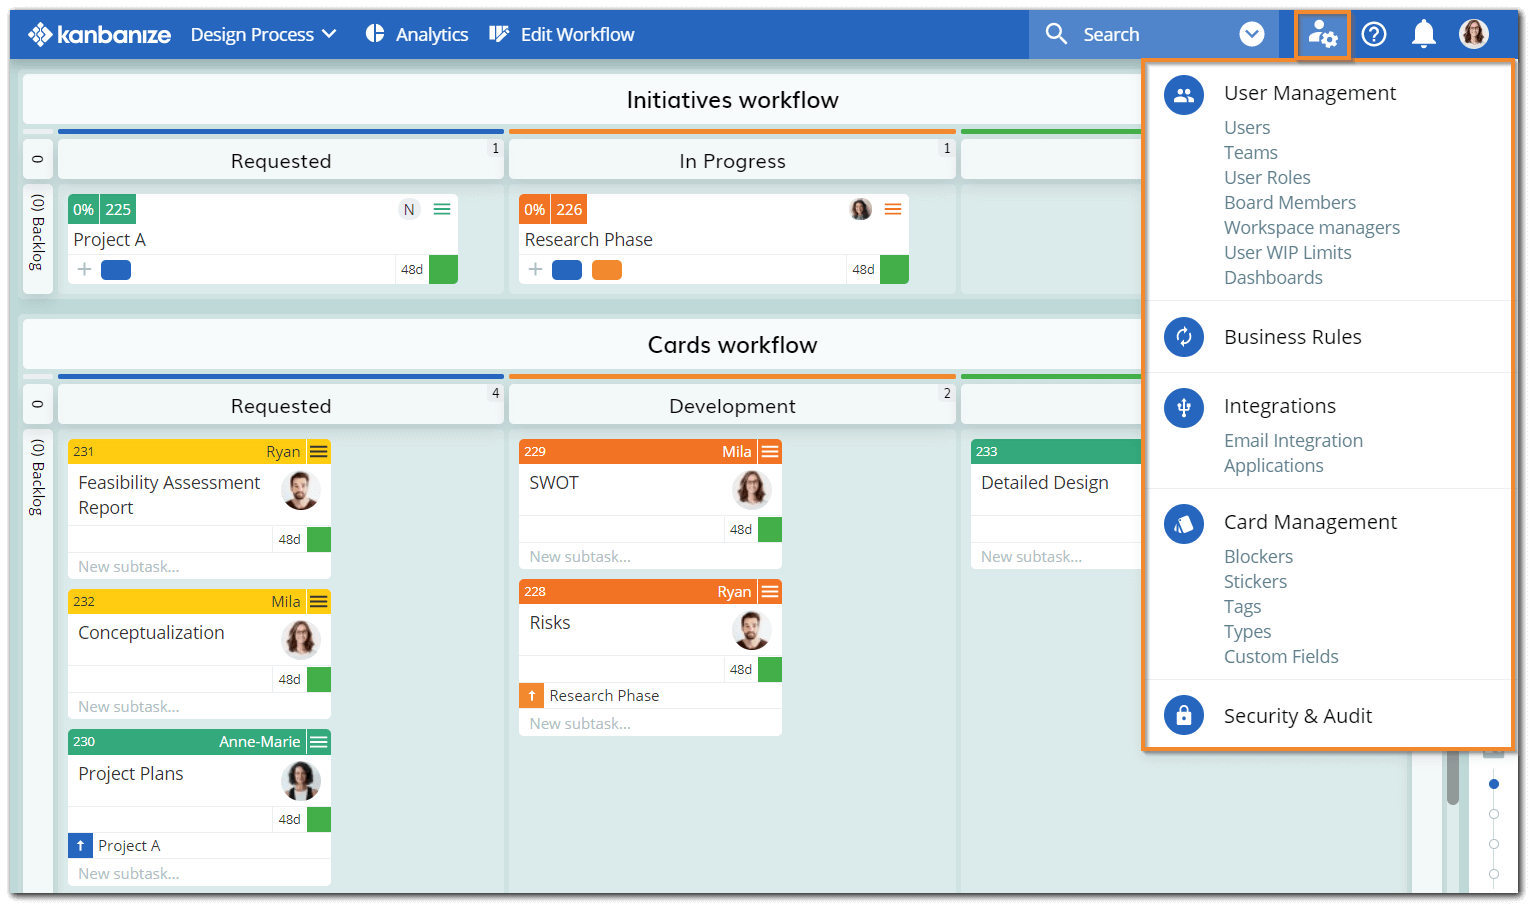The height and width of the screenshot is (911, 1536).
Task: Open the User Management panel icon
Action: (x=1184, y=94)
